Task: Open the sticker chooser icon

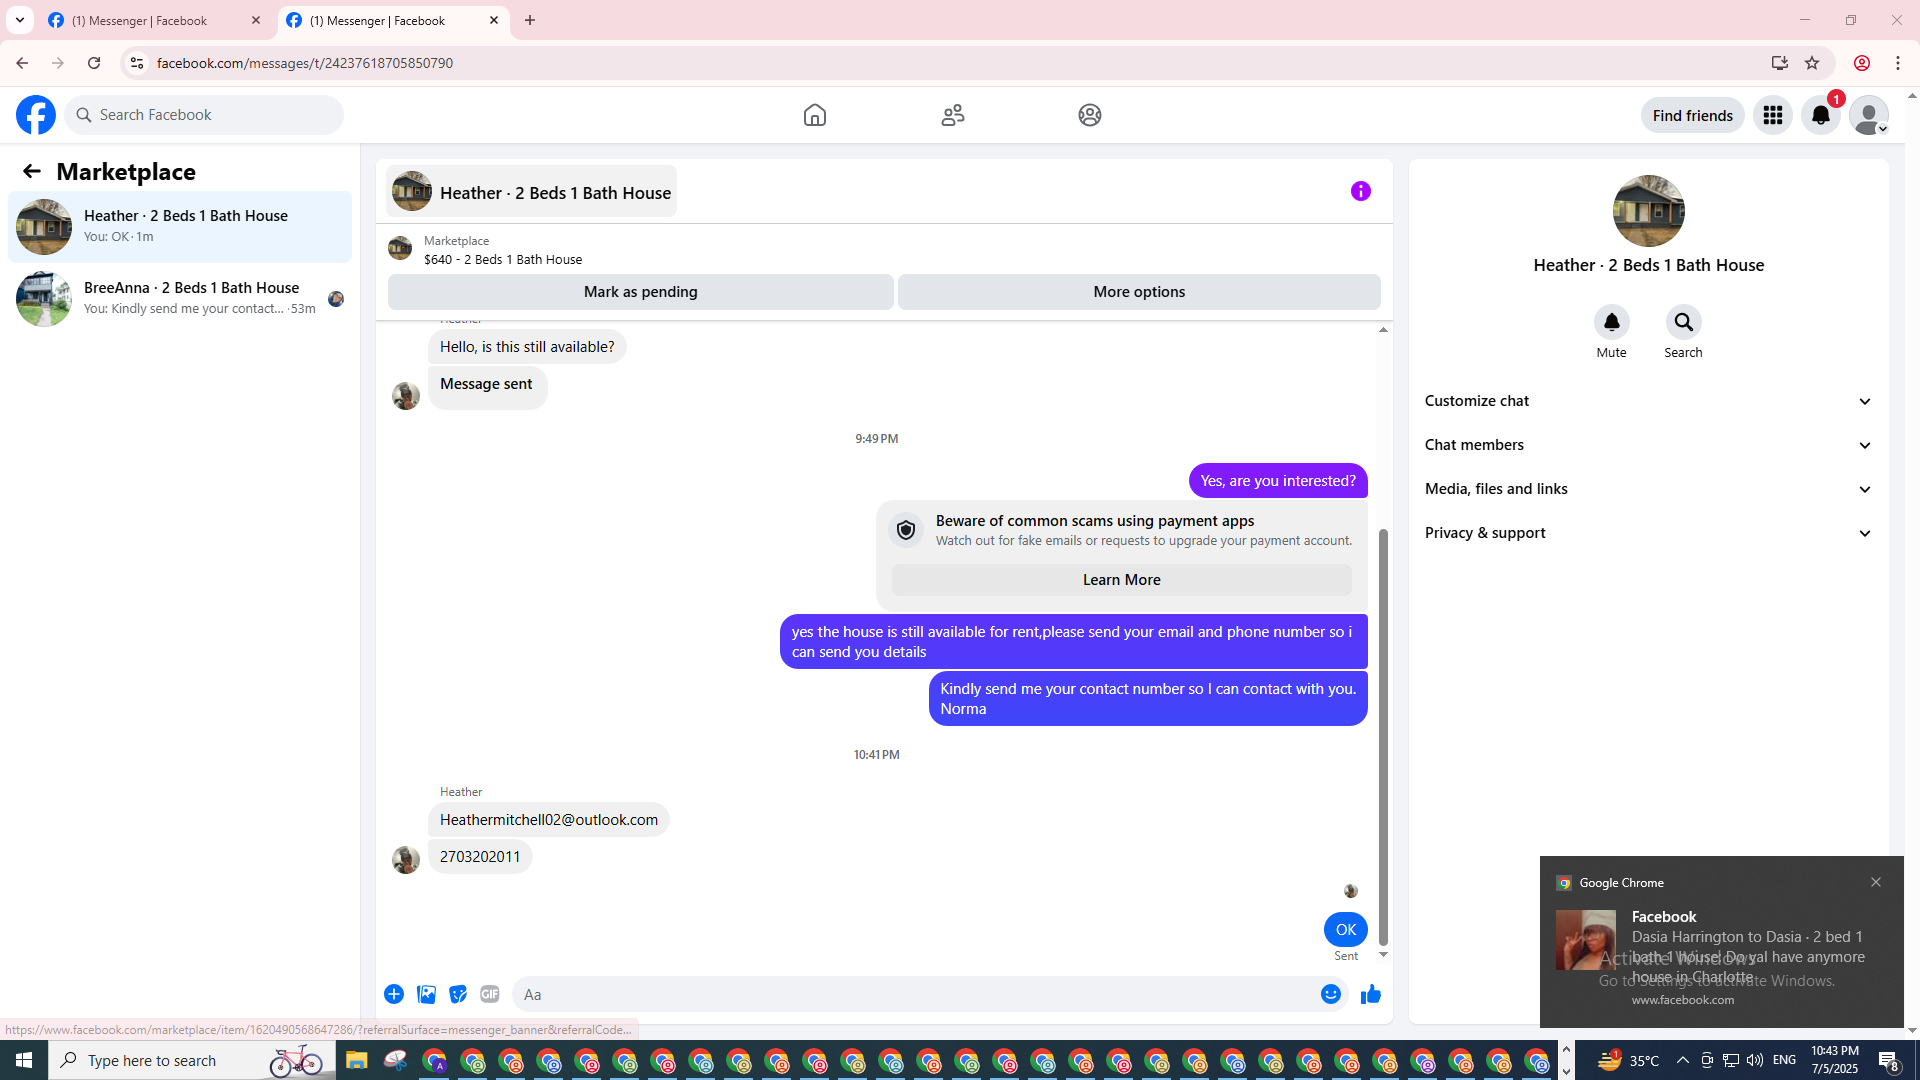Action: click(x=458, y=994)
